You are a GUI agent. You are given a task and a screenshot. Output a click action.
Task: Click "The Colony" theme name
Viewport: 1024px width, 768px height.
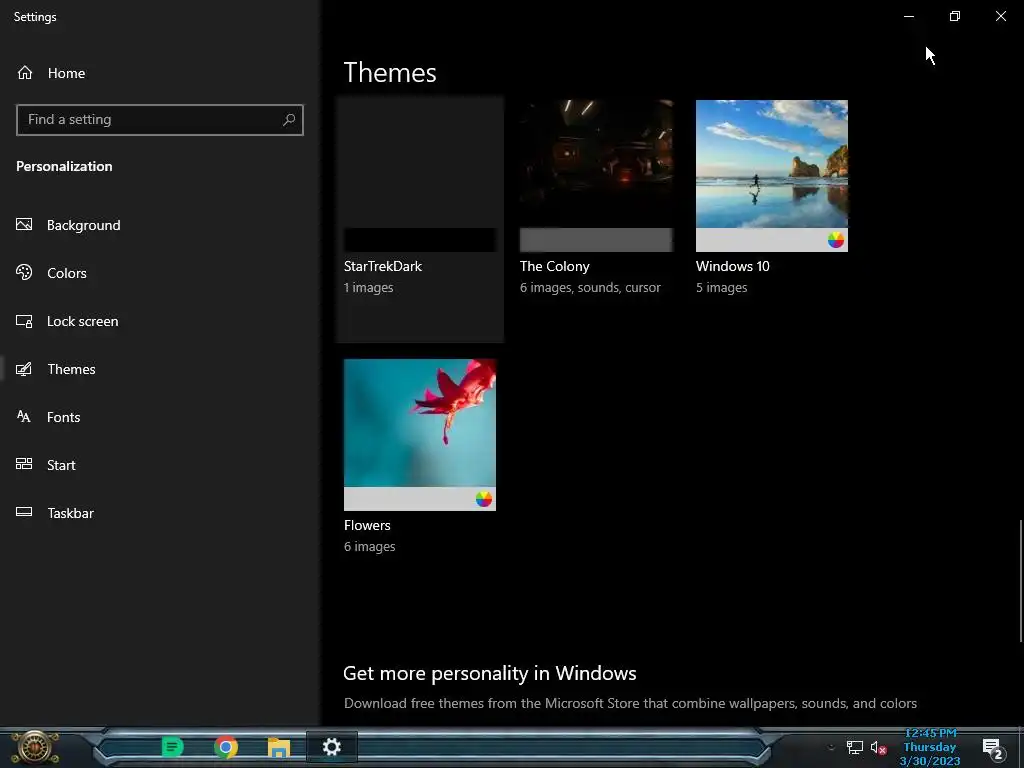pyautogui.click(x=554, y=266)
